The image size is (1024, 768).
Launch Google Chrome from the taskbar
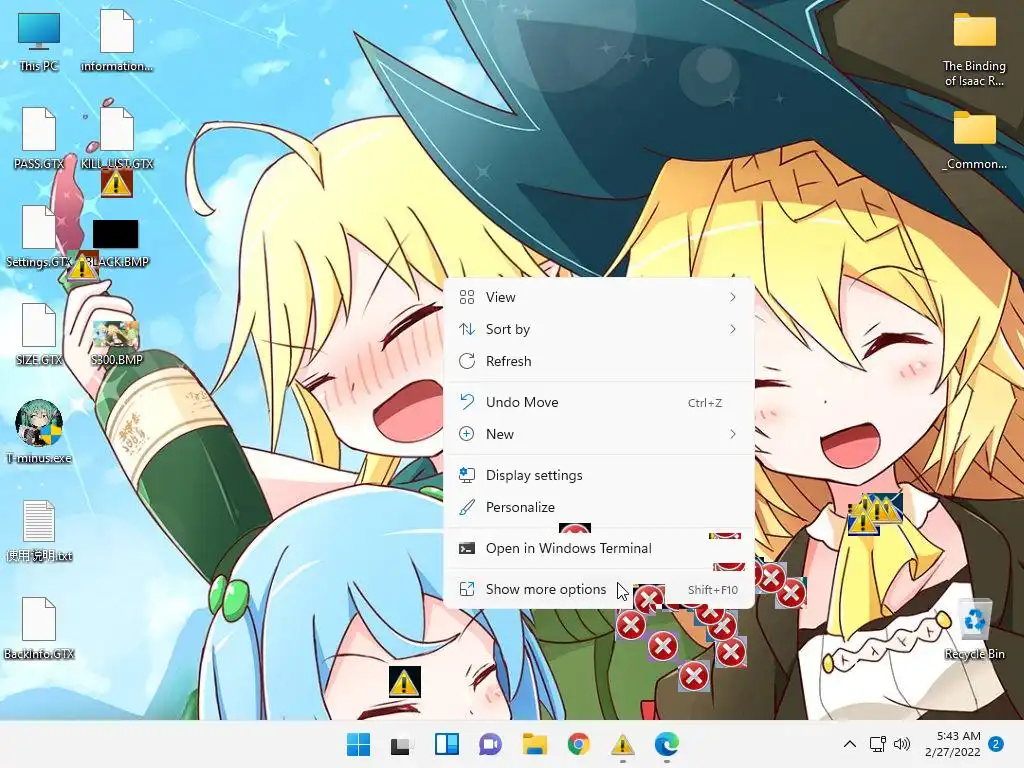[578, 744]
